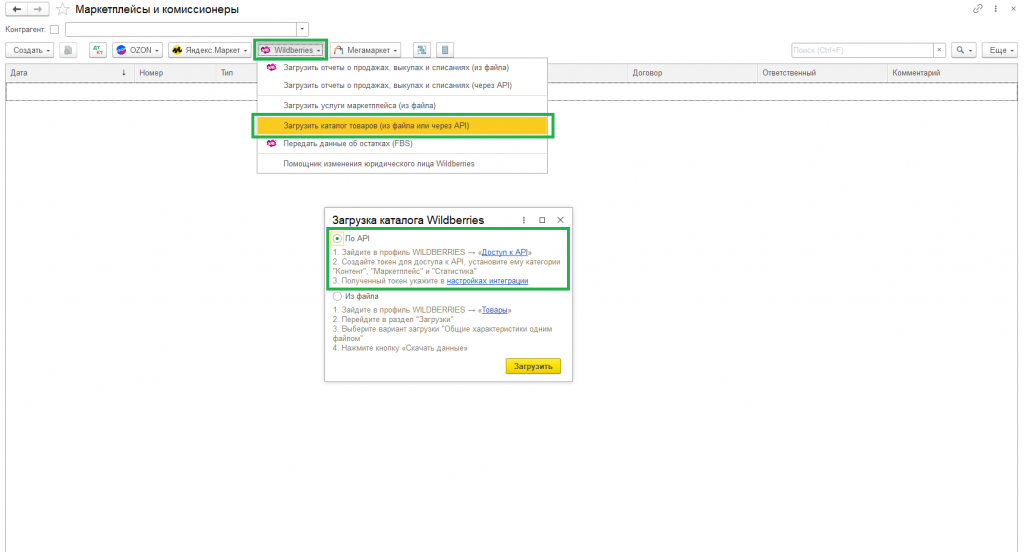Expand the Контрагент field dropdown arrow
This screenshot has height=552, width=1024.
click(302, 29)
